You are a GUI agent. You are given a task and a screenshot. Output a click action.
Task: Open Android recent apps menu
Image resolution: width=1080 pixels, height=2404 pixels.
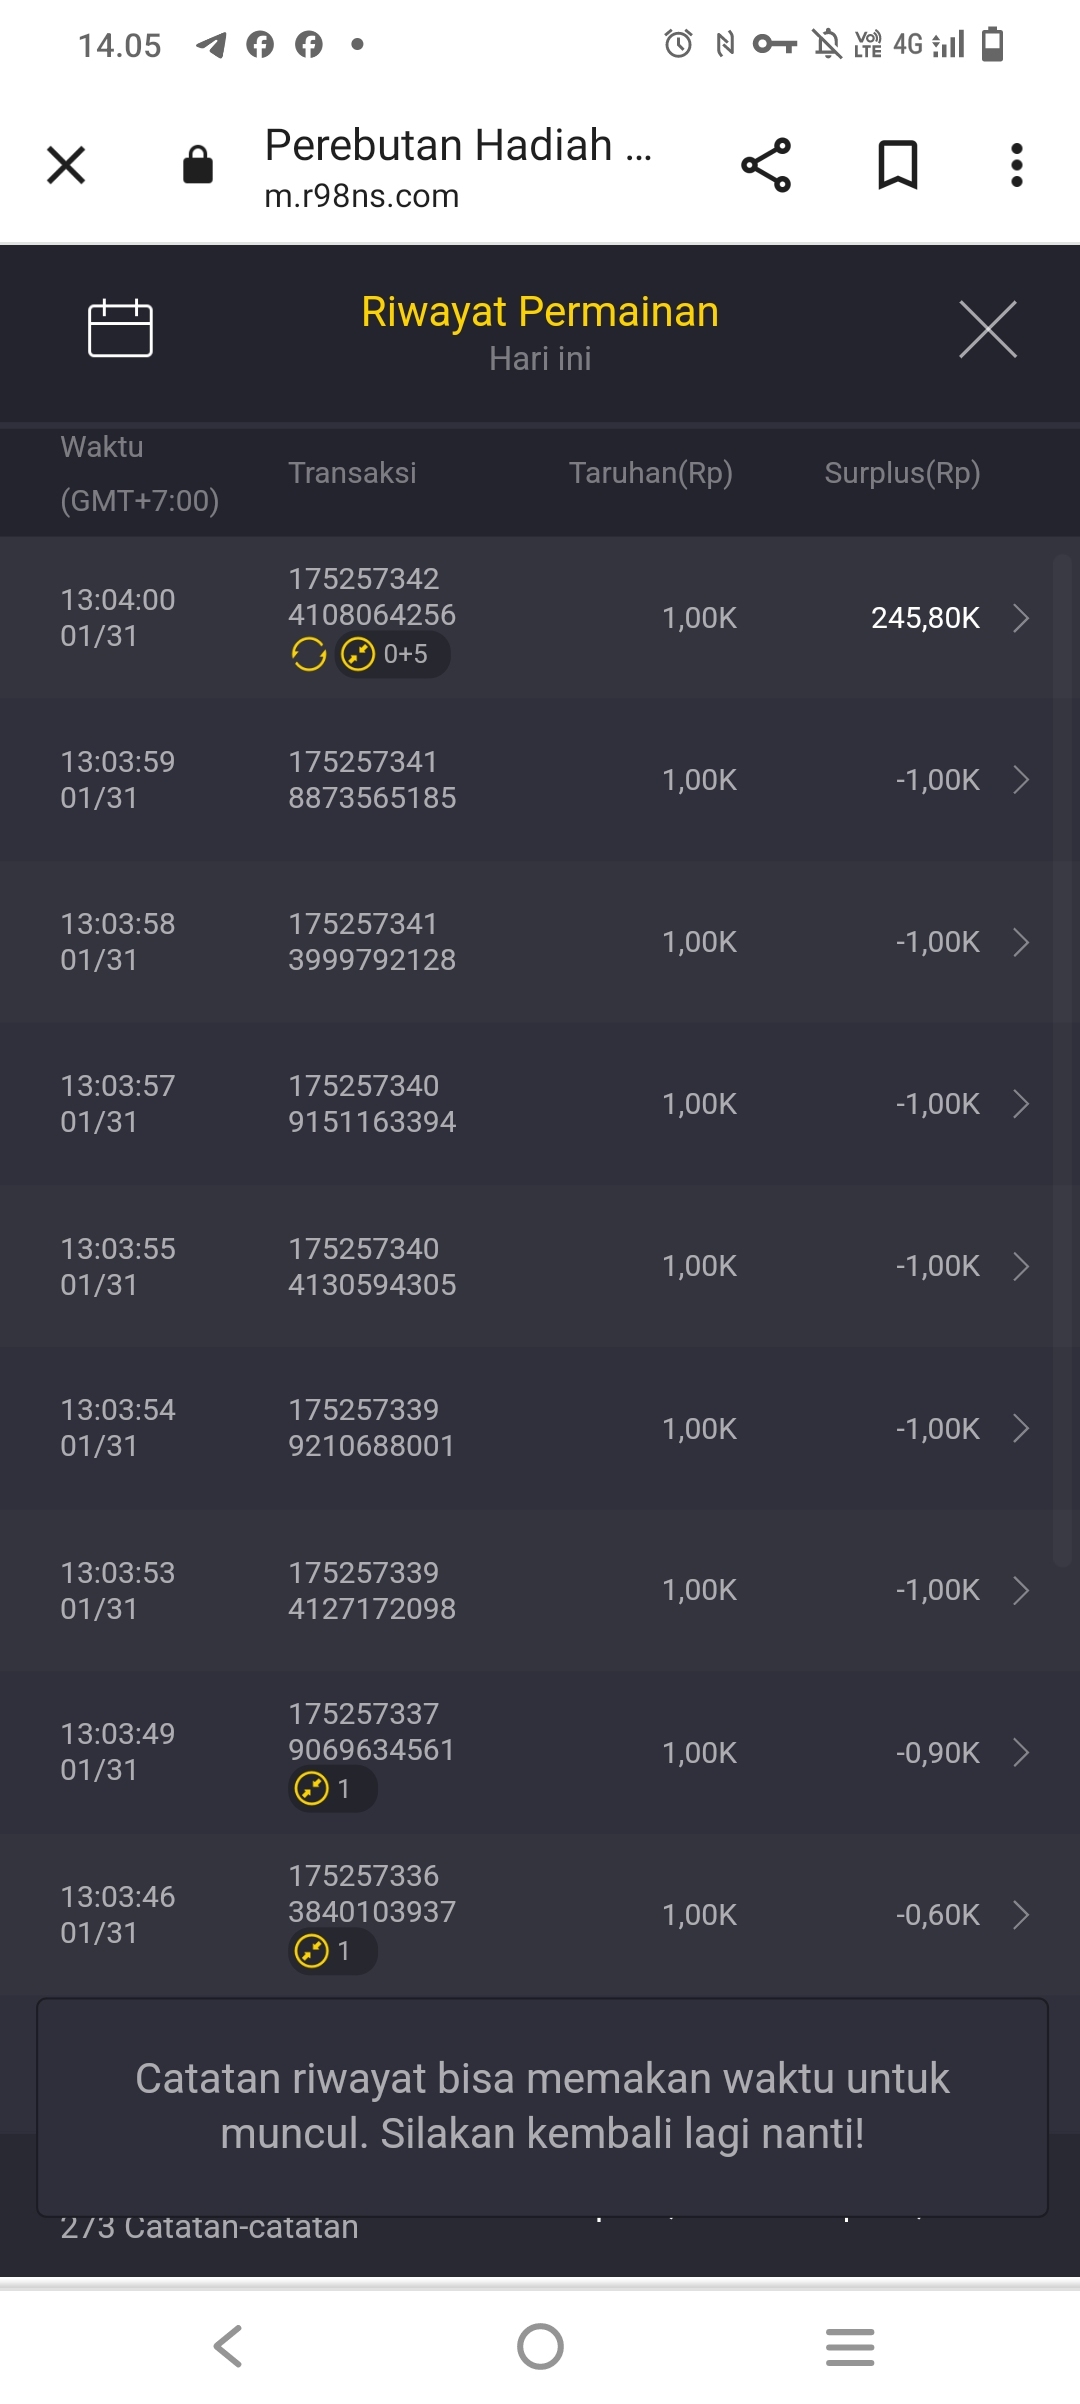pos(850,2346)
